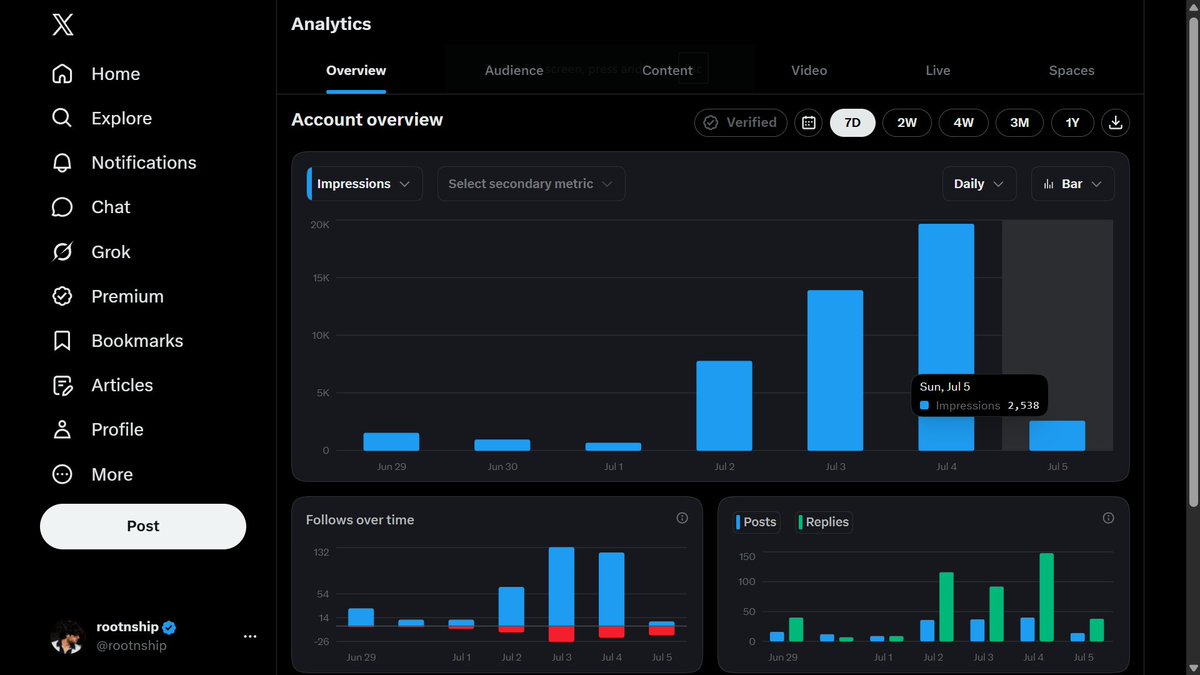1200x675 pixels.
Task: Click the tooltip value 2,538
Action: pyautogui.click(x=1023, y=406)
